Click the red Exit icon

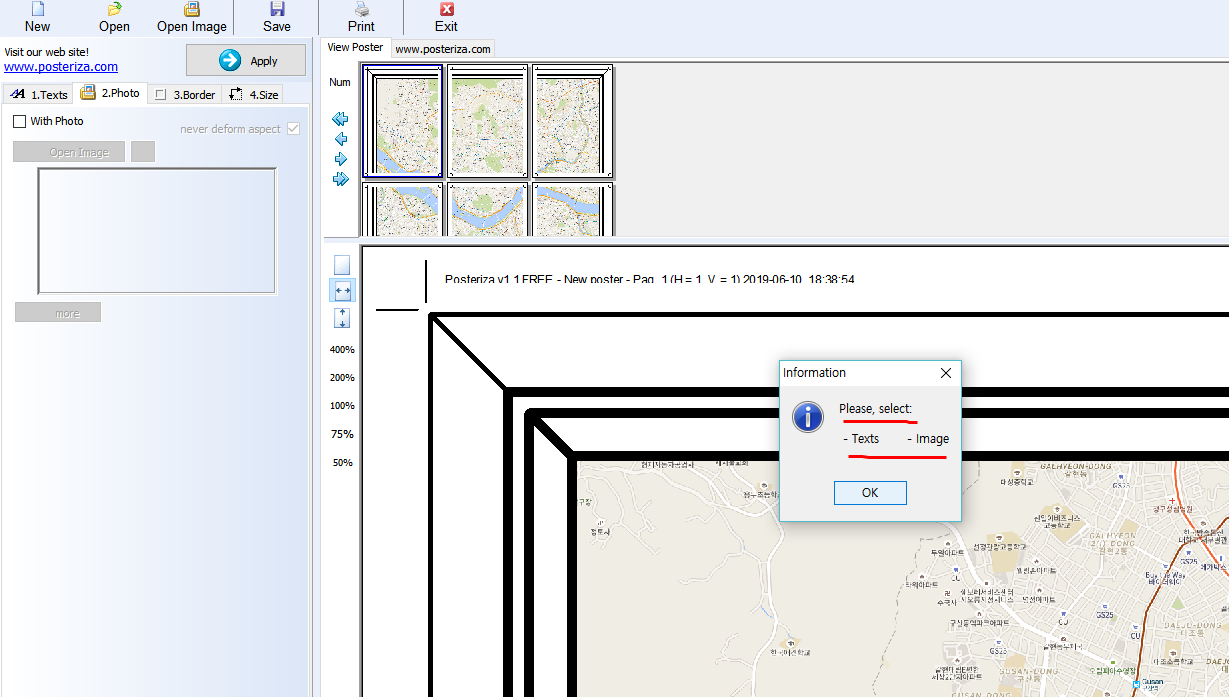tap(447, 9)
